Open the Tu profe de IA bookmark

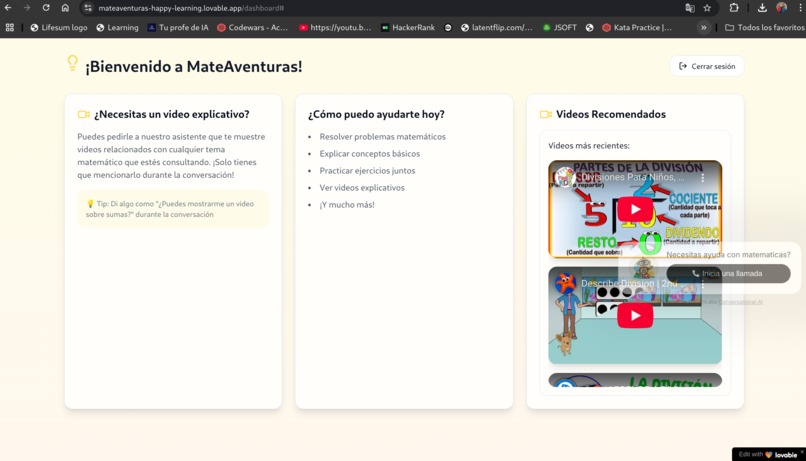point(178,28)
